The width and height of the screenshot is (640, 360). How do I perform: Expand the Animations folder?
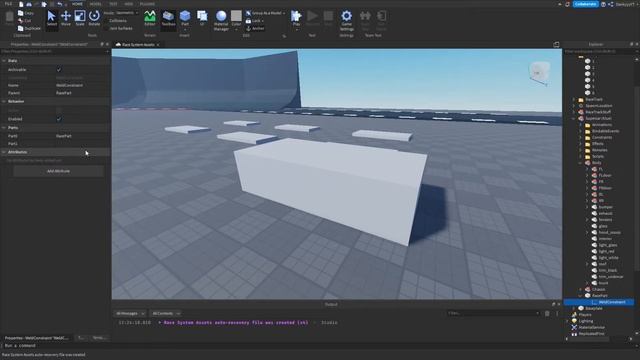tap(580, 125)
